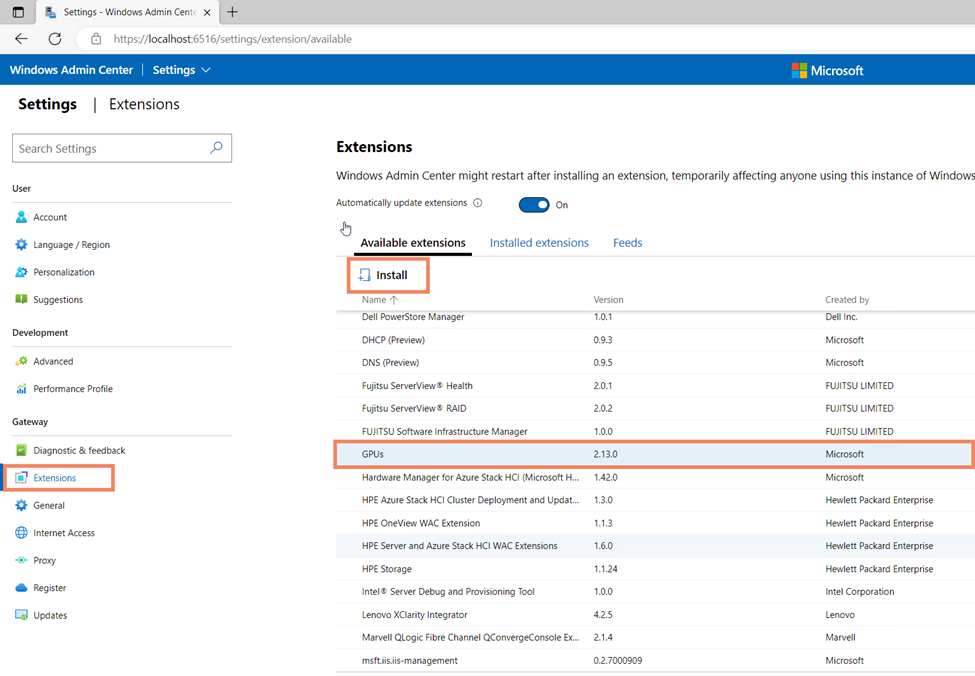Select HPE Storage row

click(655, 568)
